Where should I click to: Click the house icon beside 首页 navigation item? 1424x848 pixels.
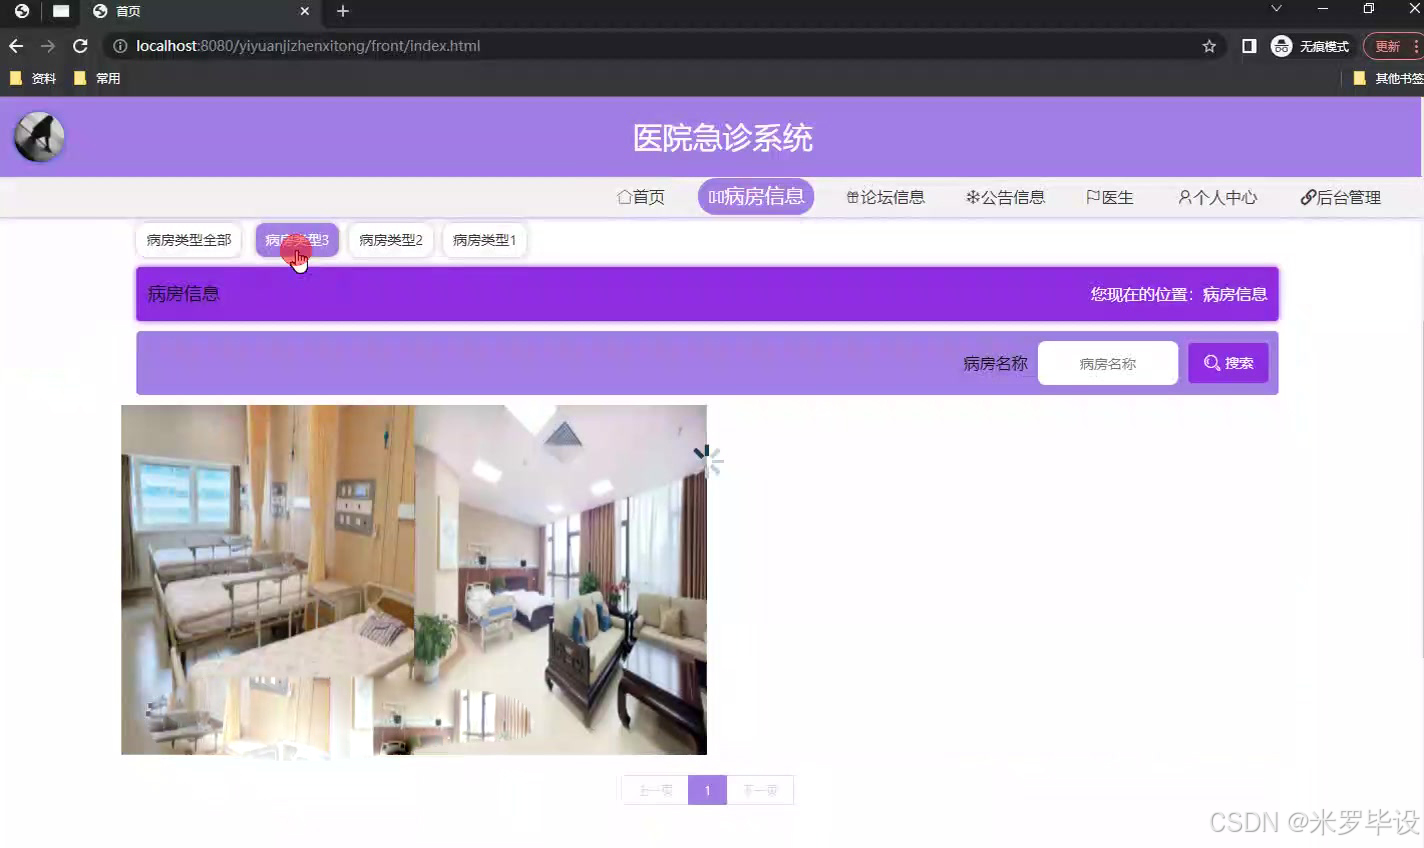(x=623, y=197)
